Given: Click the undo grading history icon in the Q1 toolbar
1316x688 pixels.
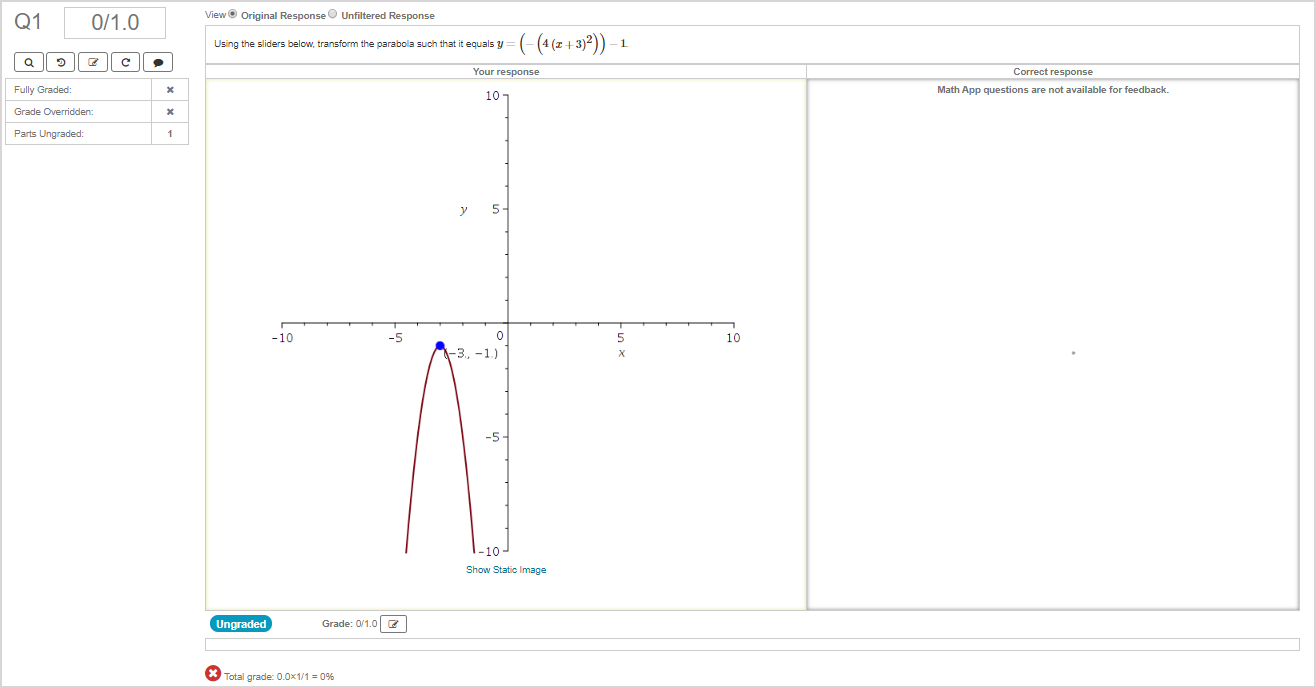Looking at the screenshot, I should click(x=60, y=62).
